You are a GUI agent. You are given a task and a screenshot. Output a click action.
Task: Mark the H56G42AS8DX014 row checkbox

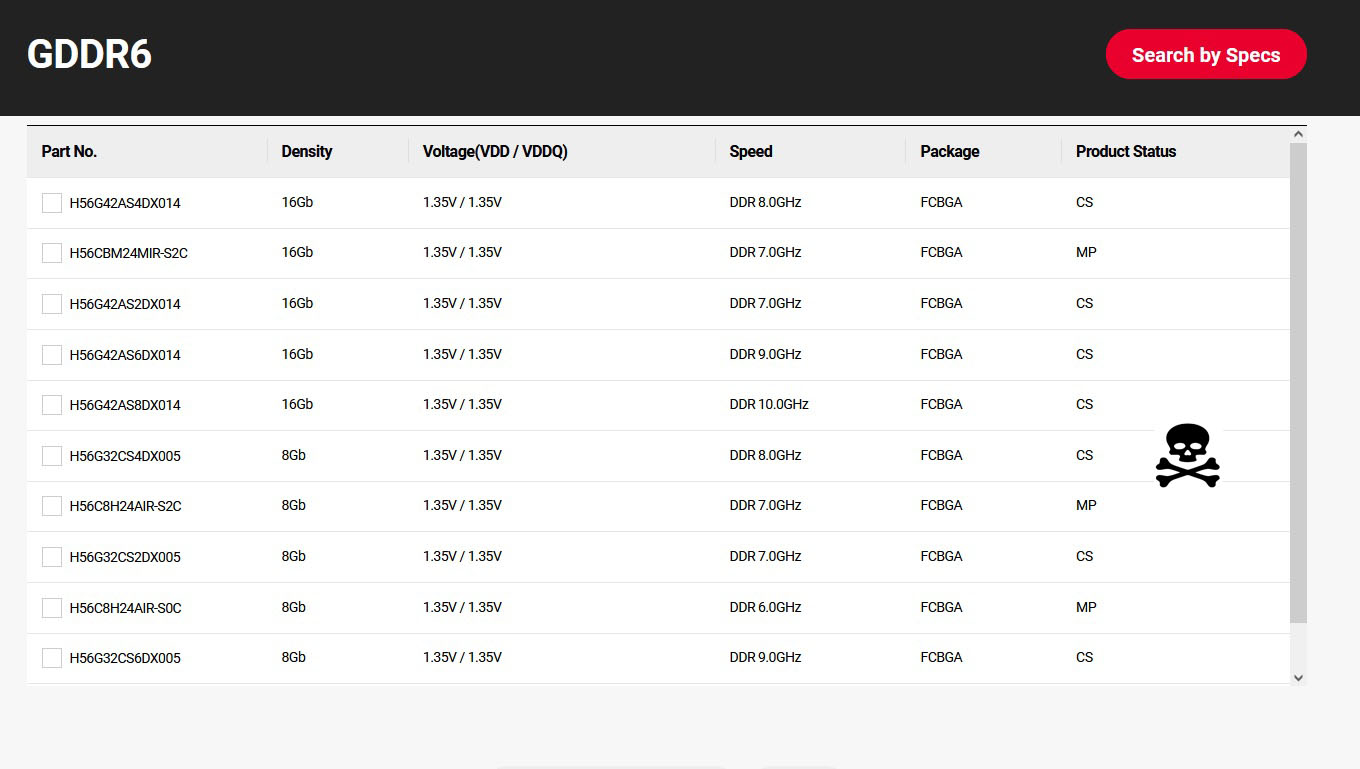click(x=52, y=405)
